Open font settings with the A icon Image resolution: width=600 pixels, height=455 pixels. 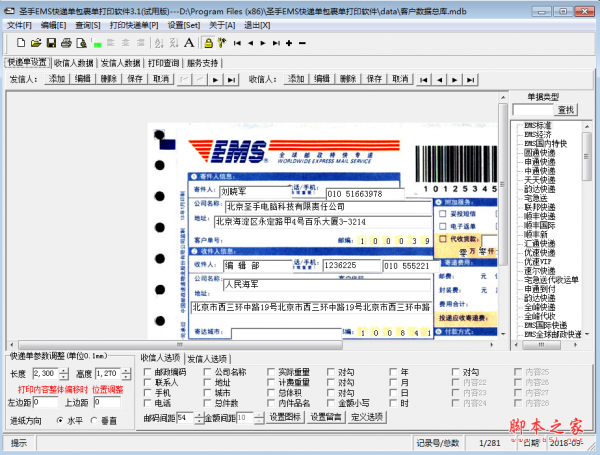(x=189, y=43)
